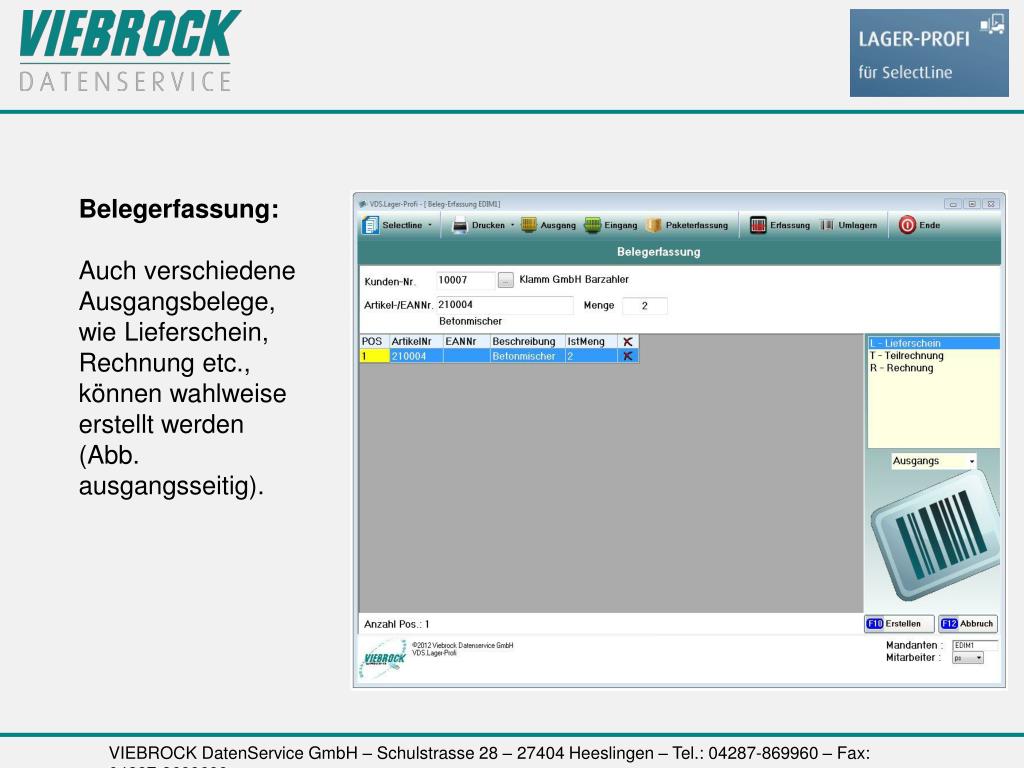Select table cell 210004
The image size is (1024, 768).
(x=416, y=356)
